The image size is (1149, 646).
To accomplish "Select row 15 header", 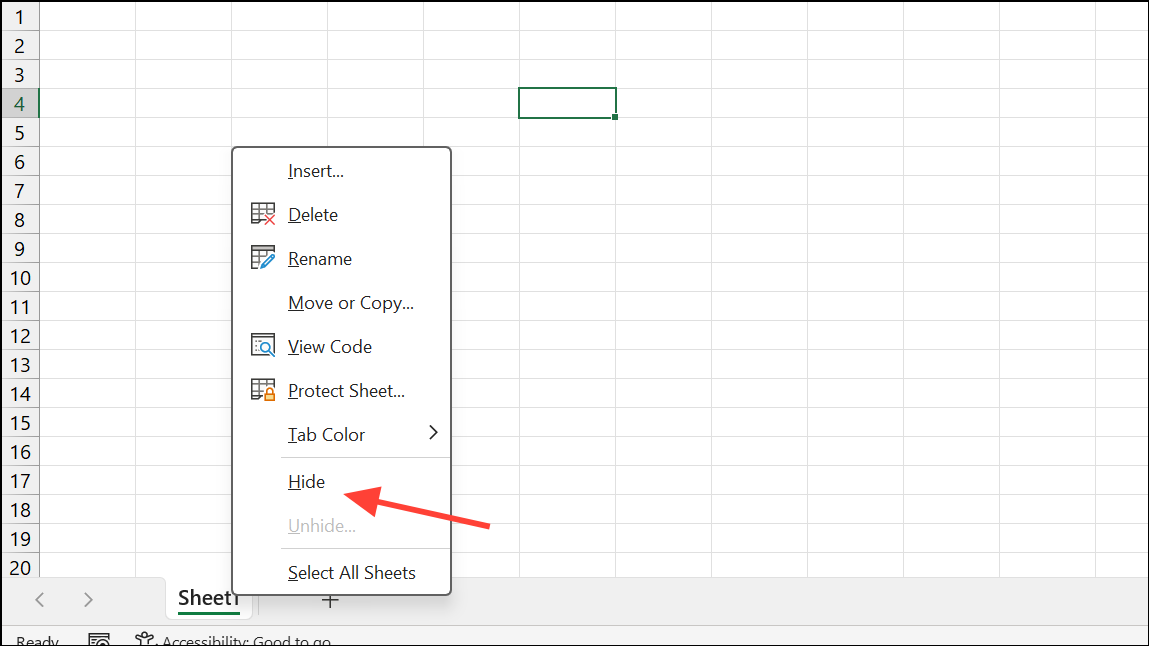I will 20,423.
